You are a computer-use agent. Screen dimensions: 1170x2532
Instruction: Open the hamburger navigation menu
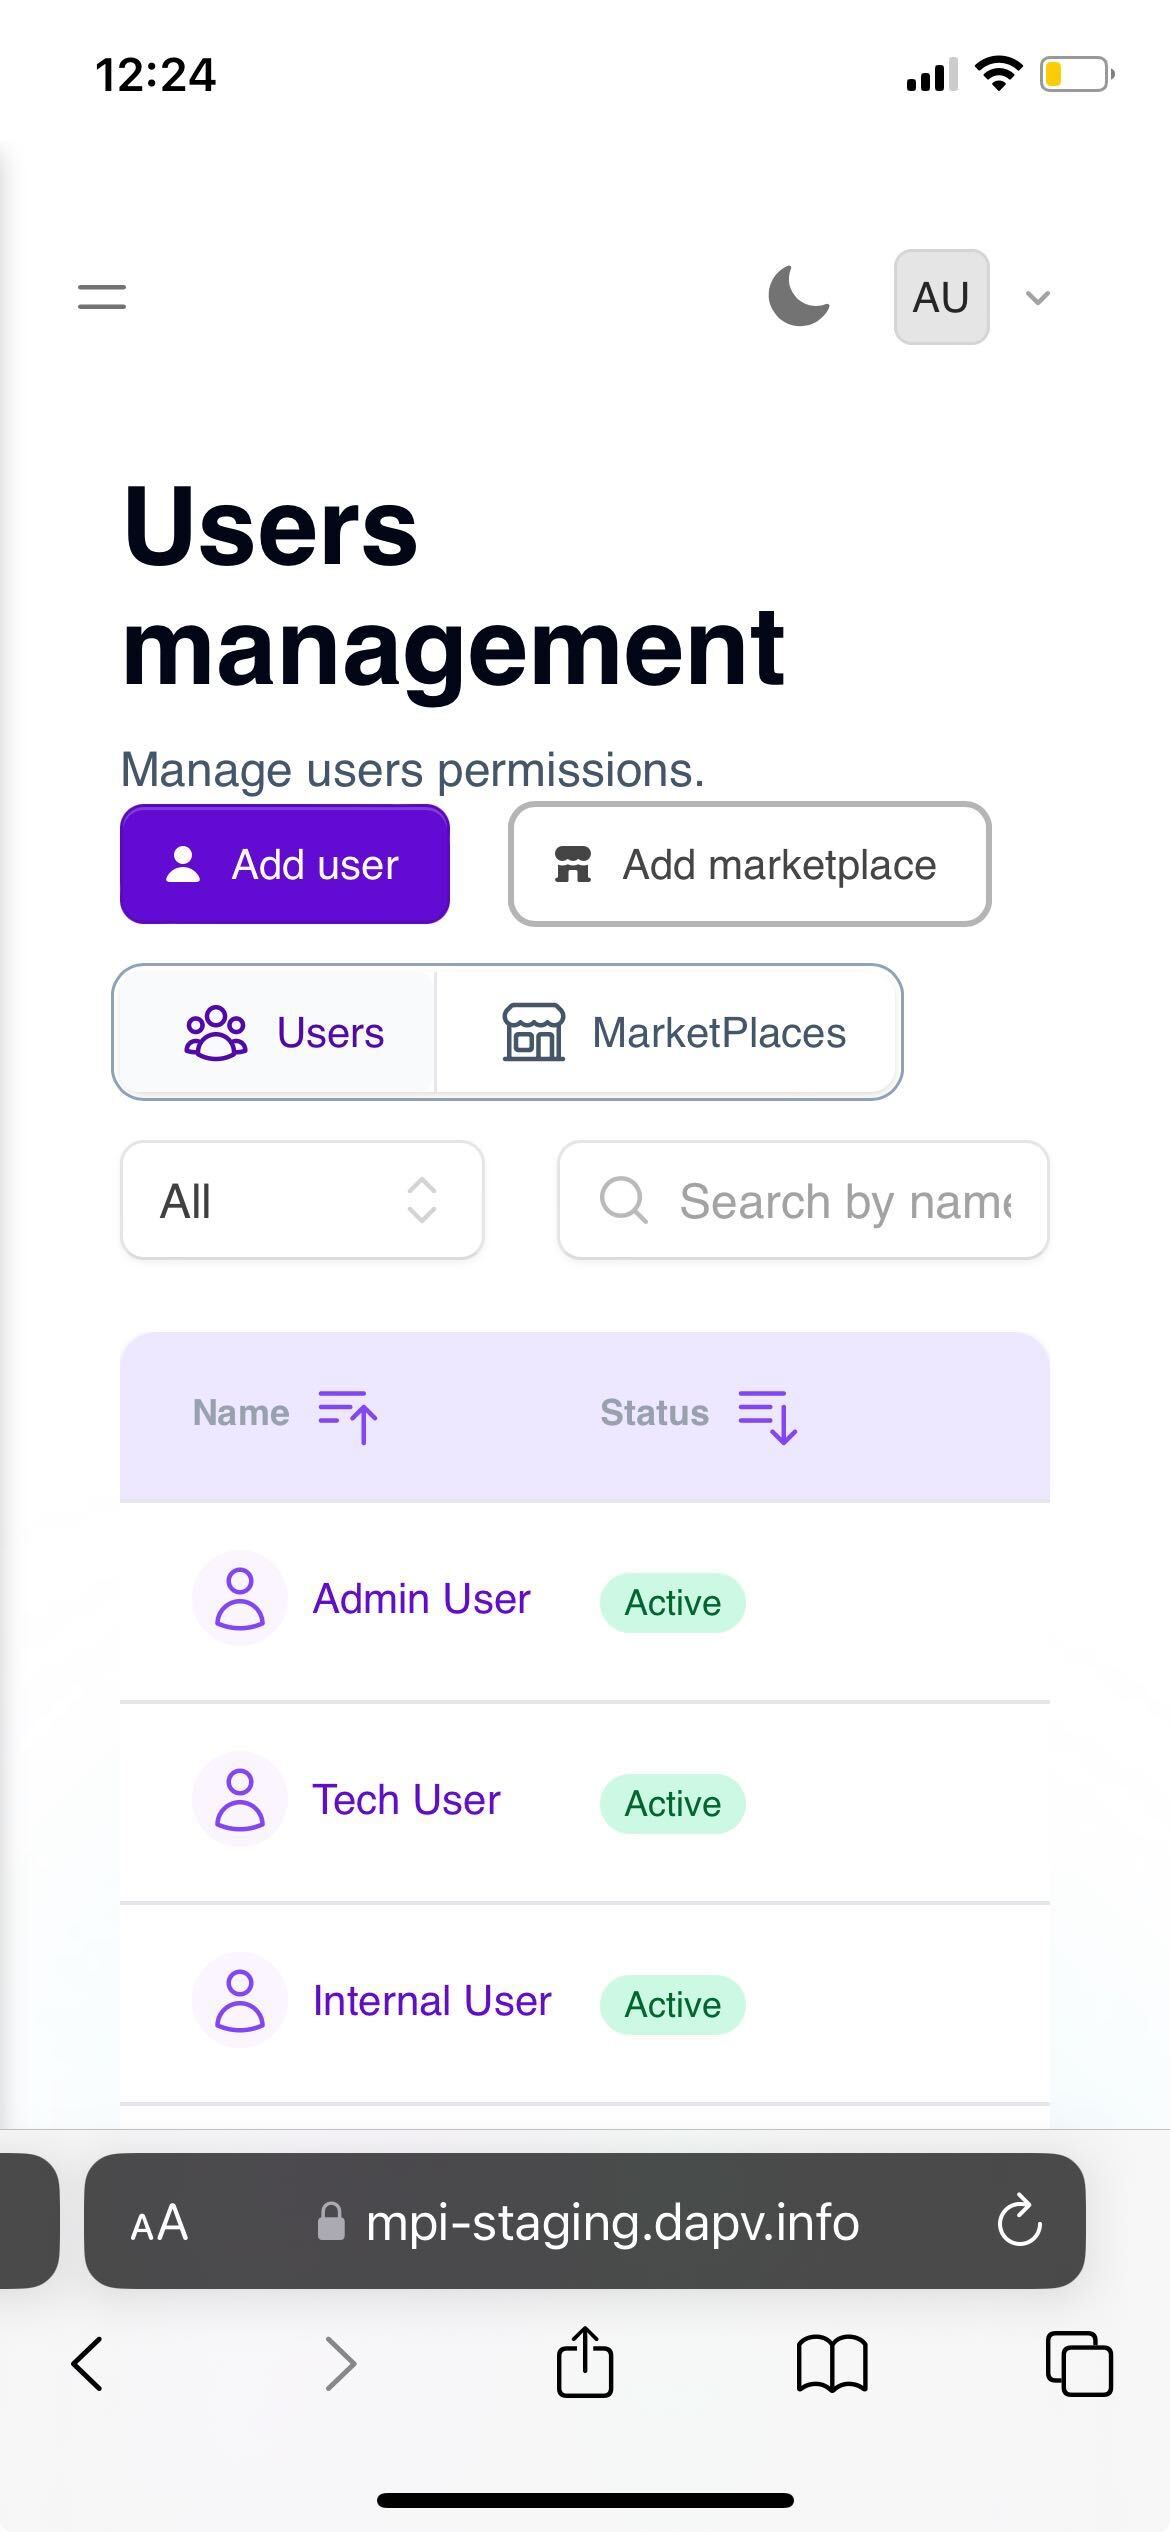click(102, 297)
